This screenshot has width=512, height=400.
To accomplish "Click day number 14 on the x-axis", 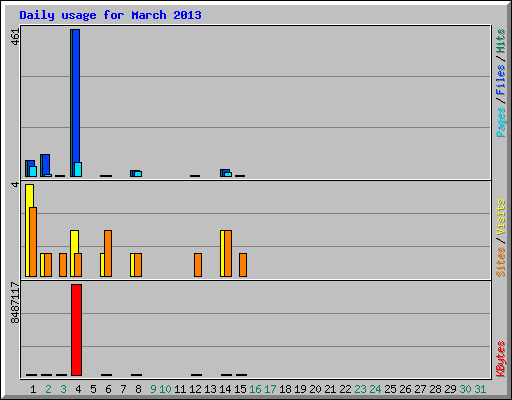I will 225,389.
